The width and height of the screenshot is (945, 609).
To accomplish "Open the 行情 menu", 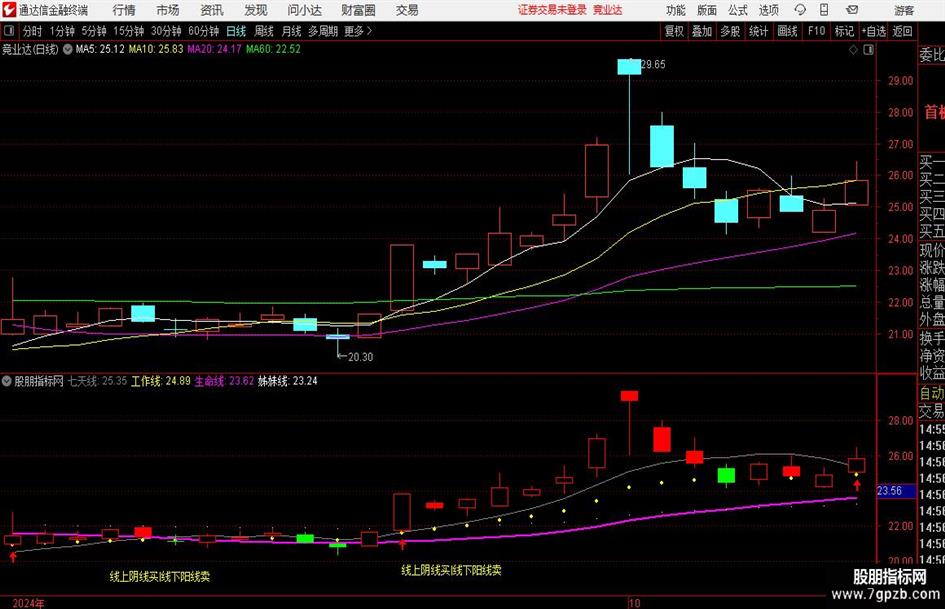I will point(124,10).
